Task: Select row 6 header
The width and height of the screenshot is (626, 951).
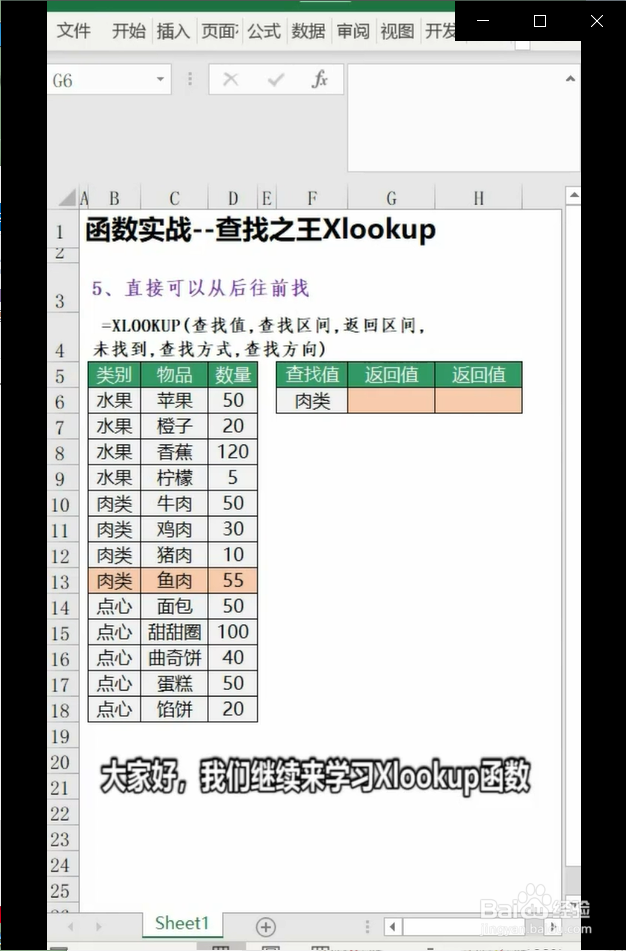Action: (61, 402)
